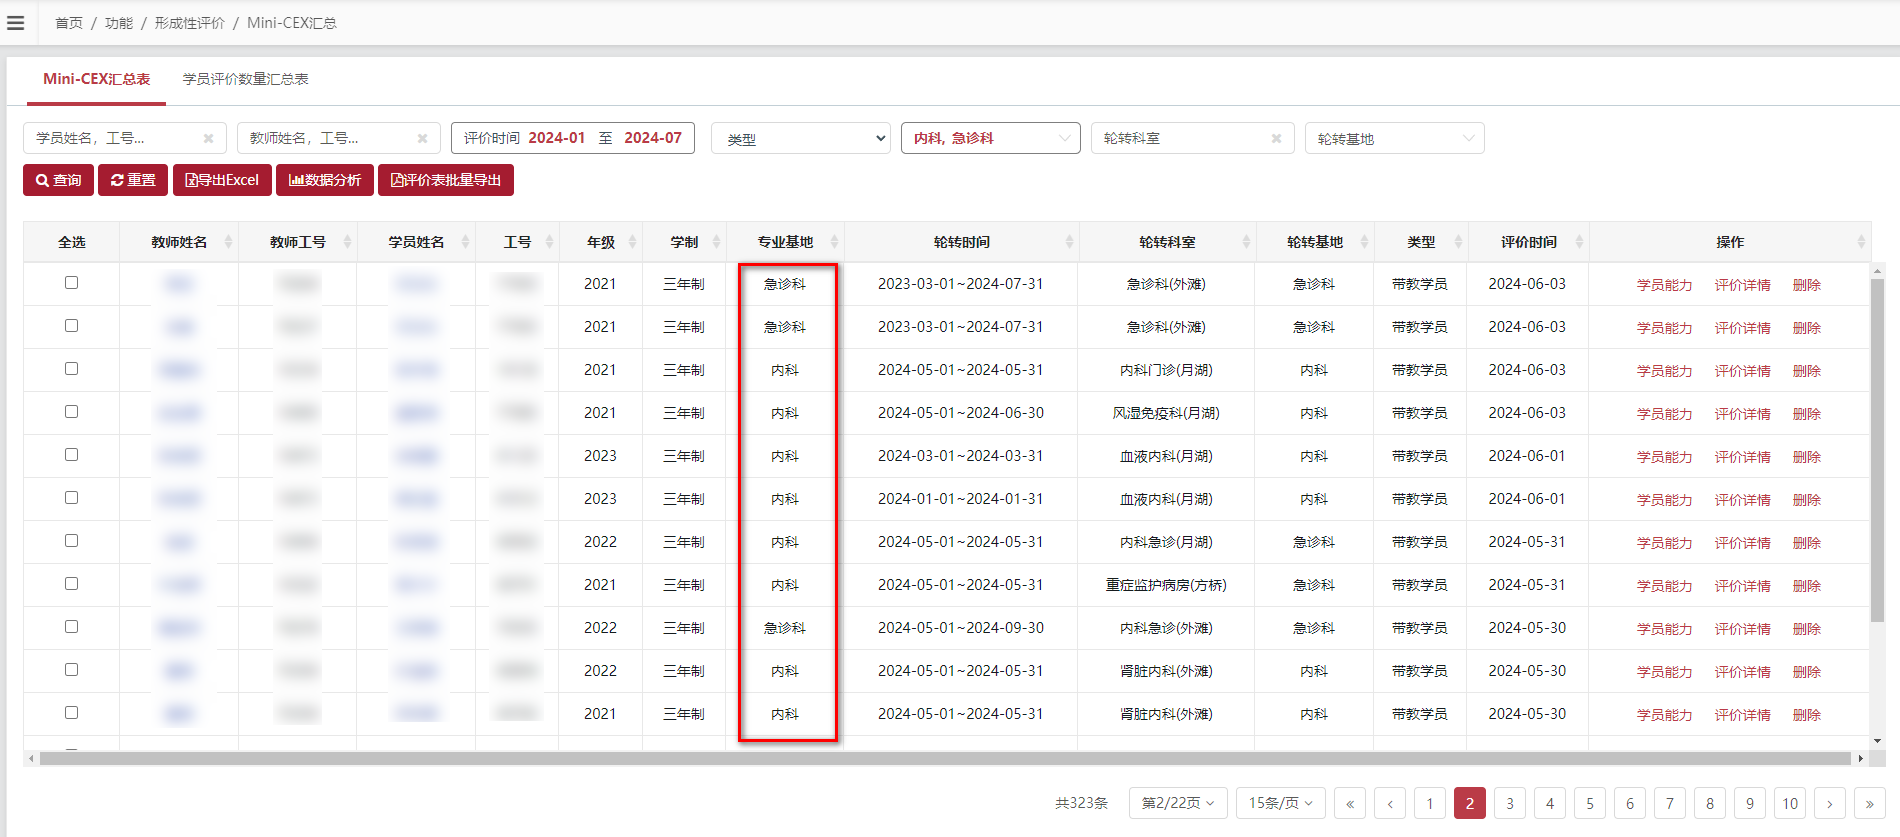Click the vertical table scrollbar
Image resolution: width=1900 pixels, height=837 pixels.
[x=1877, y=450]
